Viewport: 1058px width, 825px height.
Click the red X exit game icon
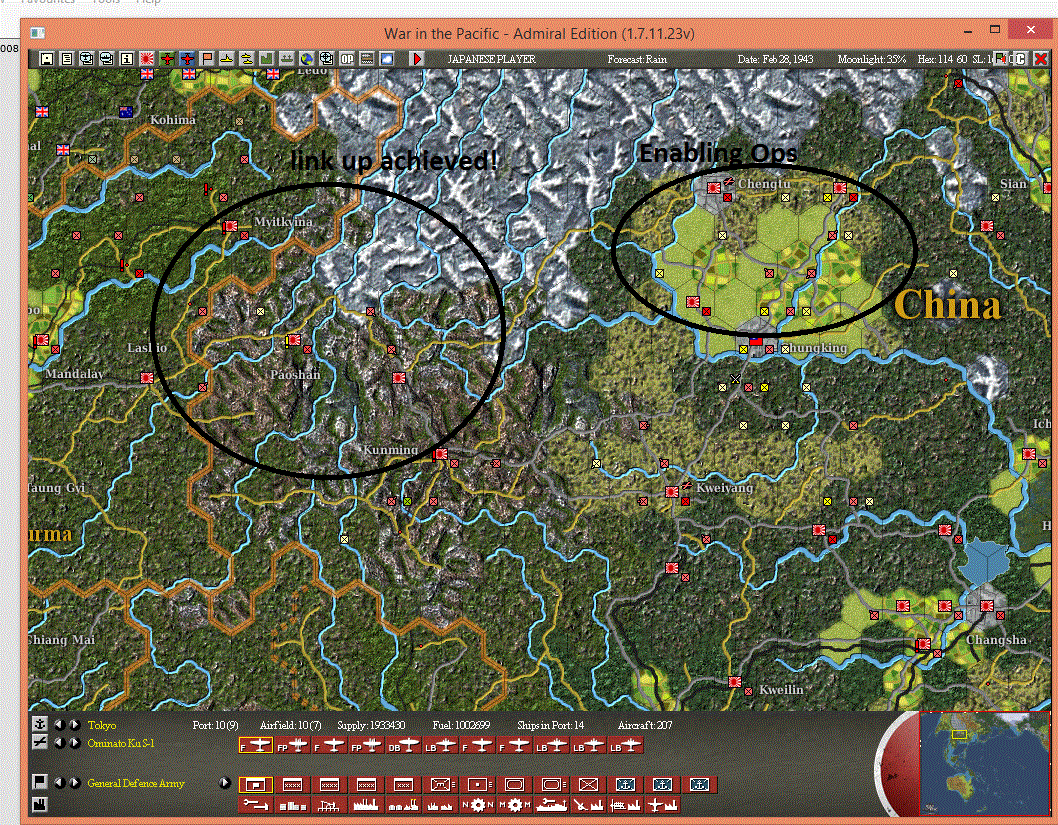tap(1040, 59)
